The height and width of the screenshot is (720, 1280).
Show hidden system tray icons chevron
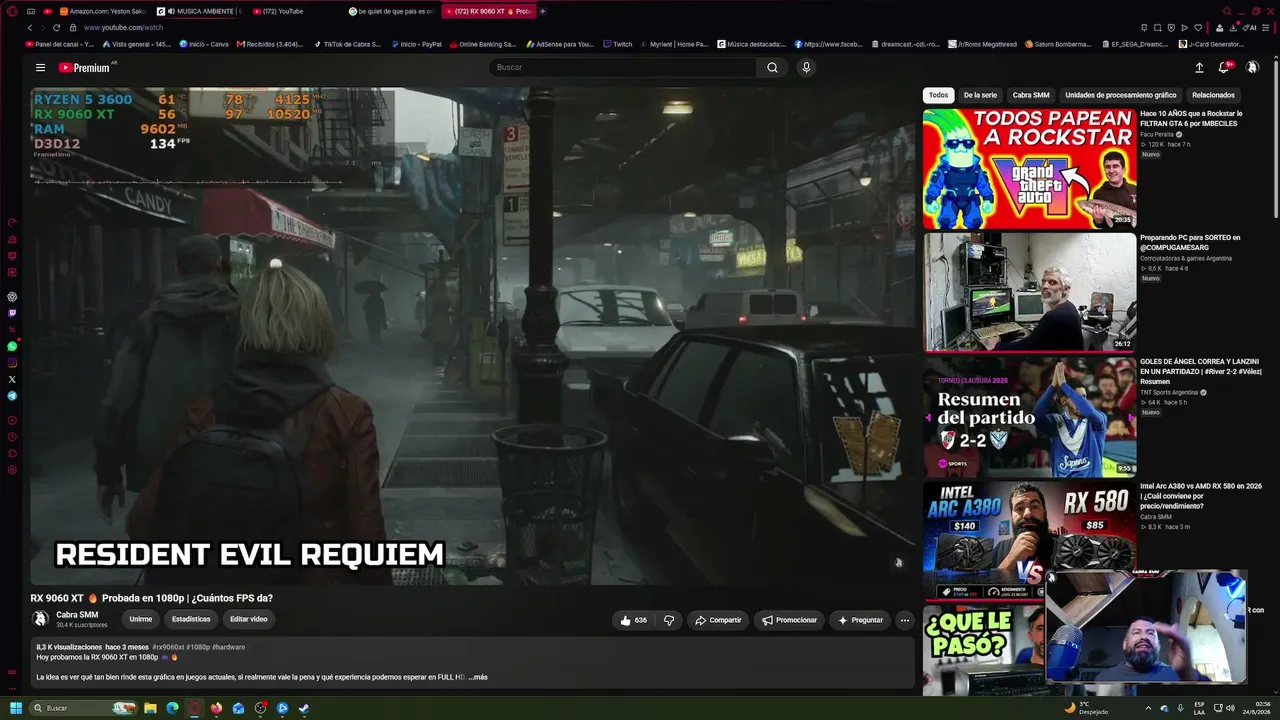point(1148,708)
